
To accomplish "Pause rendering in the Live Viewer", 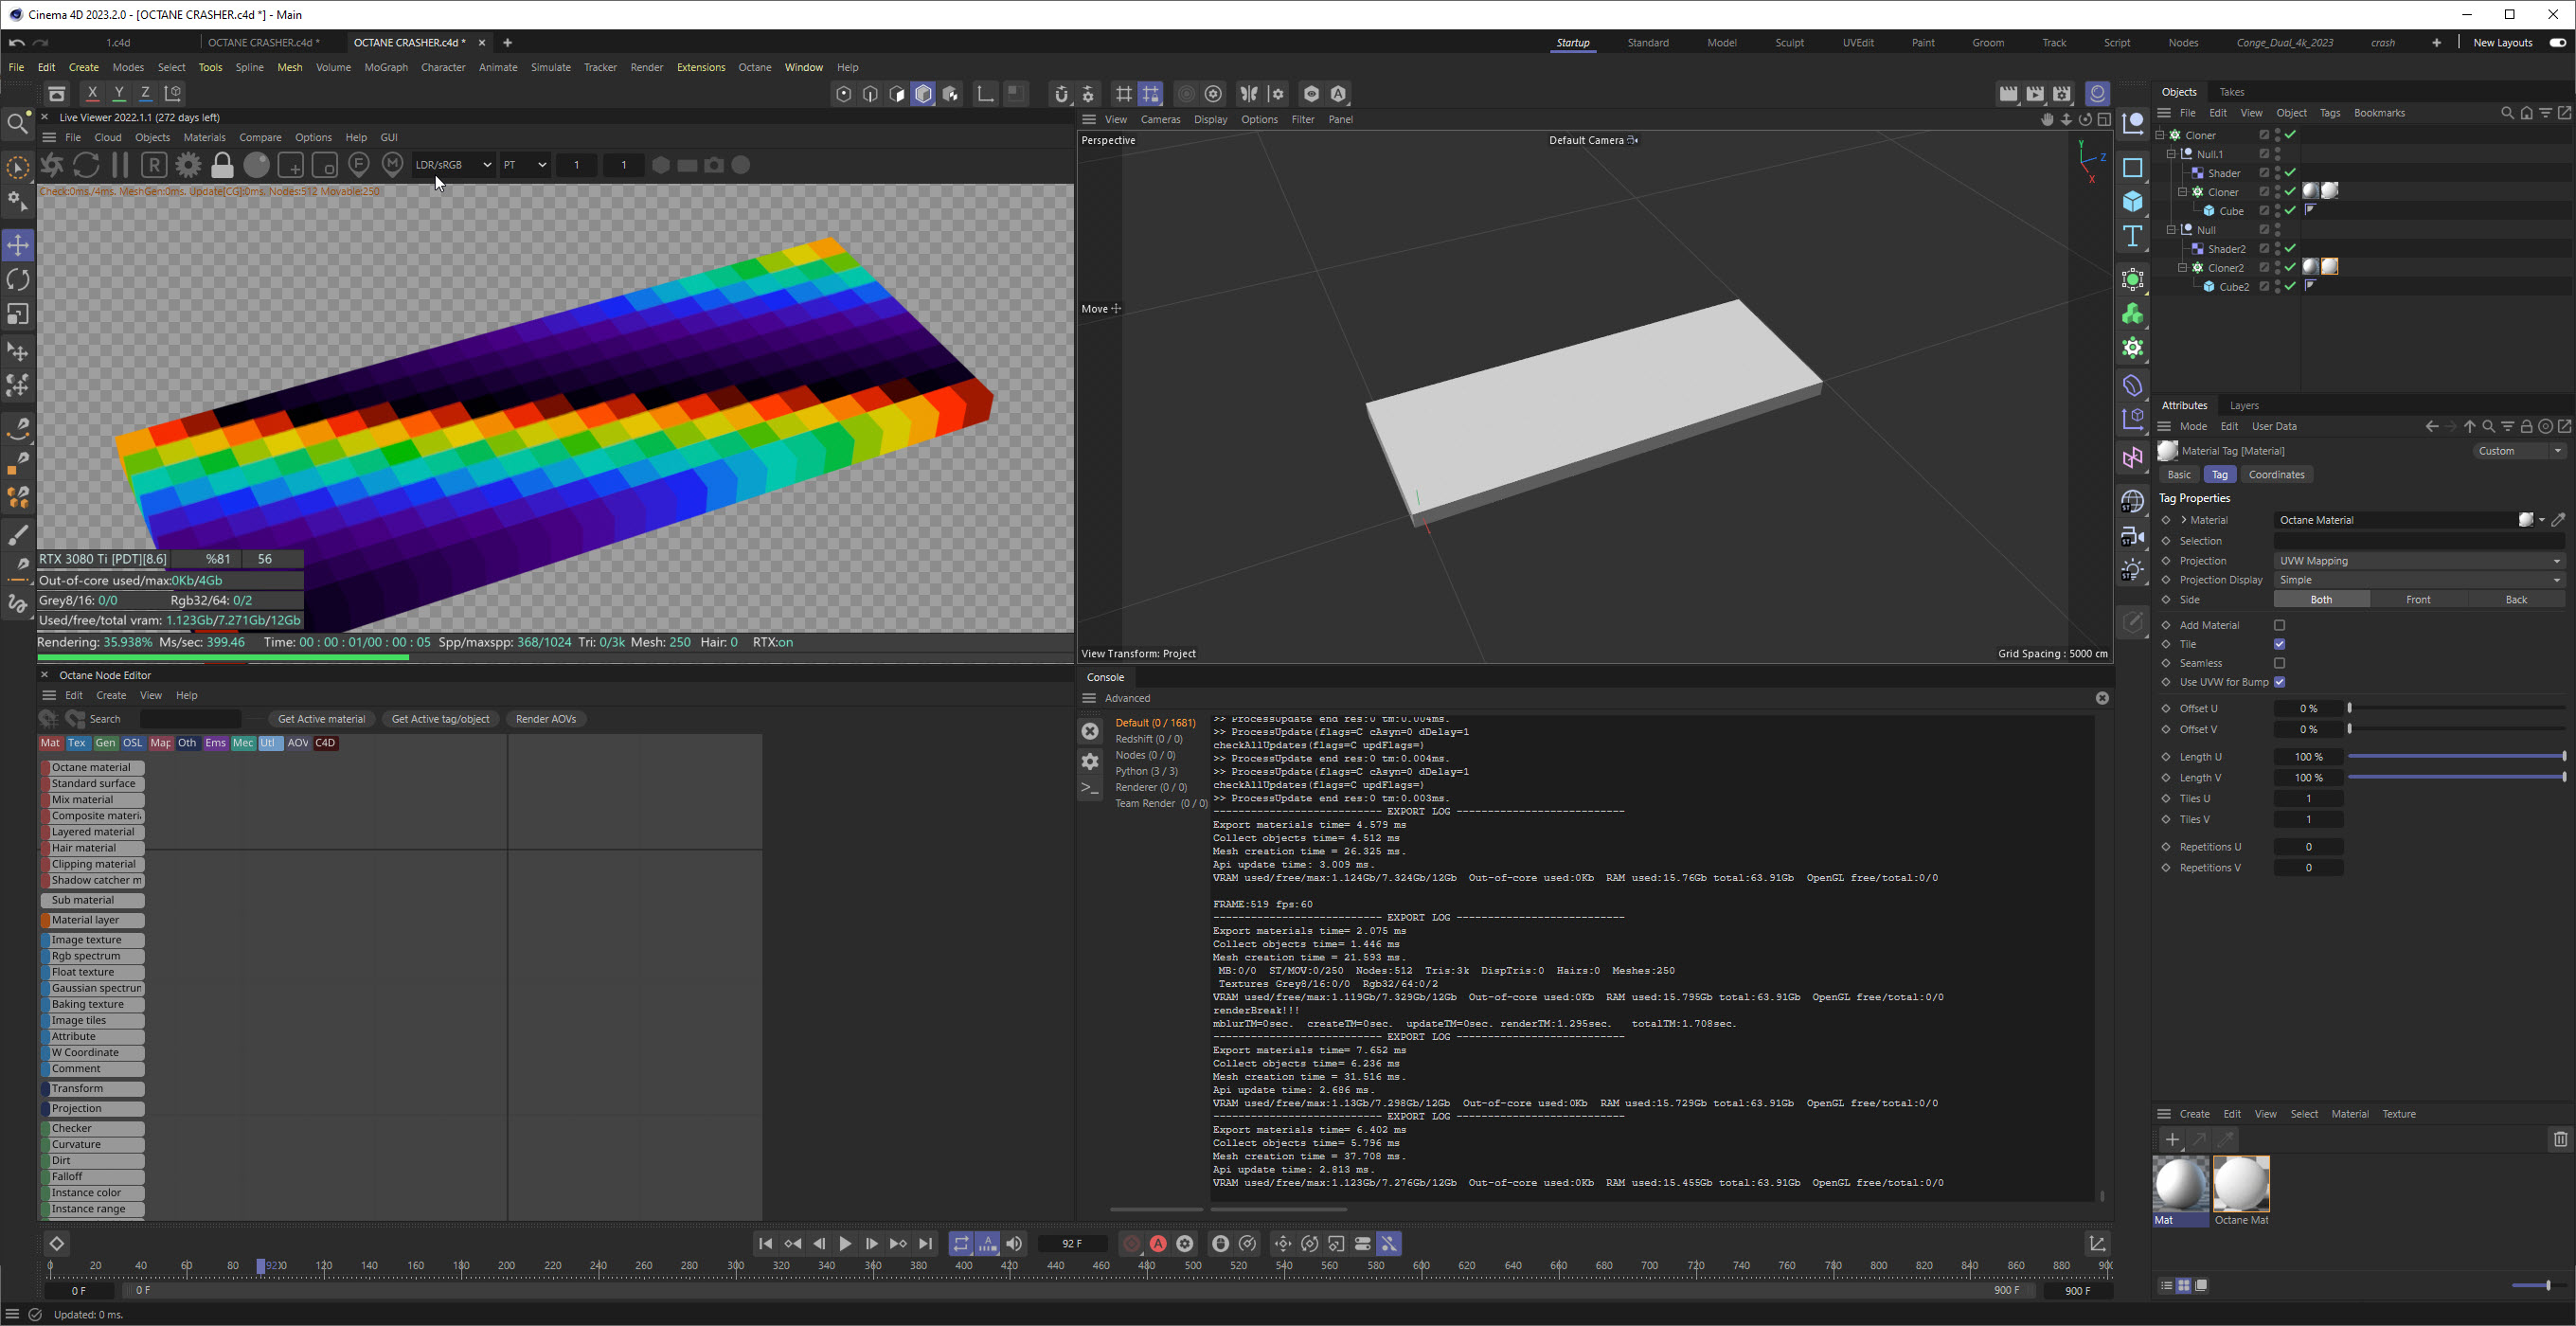I will (x=120, y=165).
